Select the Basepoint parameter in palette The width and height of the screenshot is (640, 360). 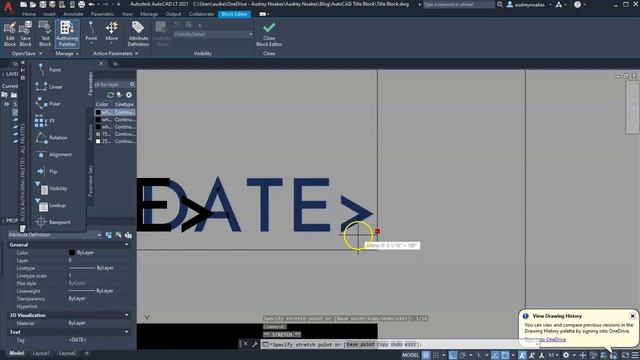pyautogui.click(x=53, y=222)
